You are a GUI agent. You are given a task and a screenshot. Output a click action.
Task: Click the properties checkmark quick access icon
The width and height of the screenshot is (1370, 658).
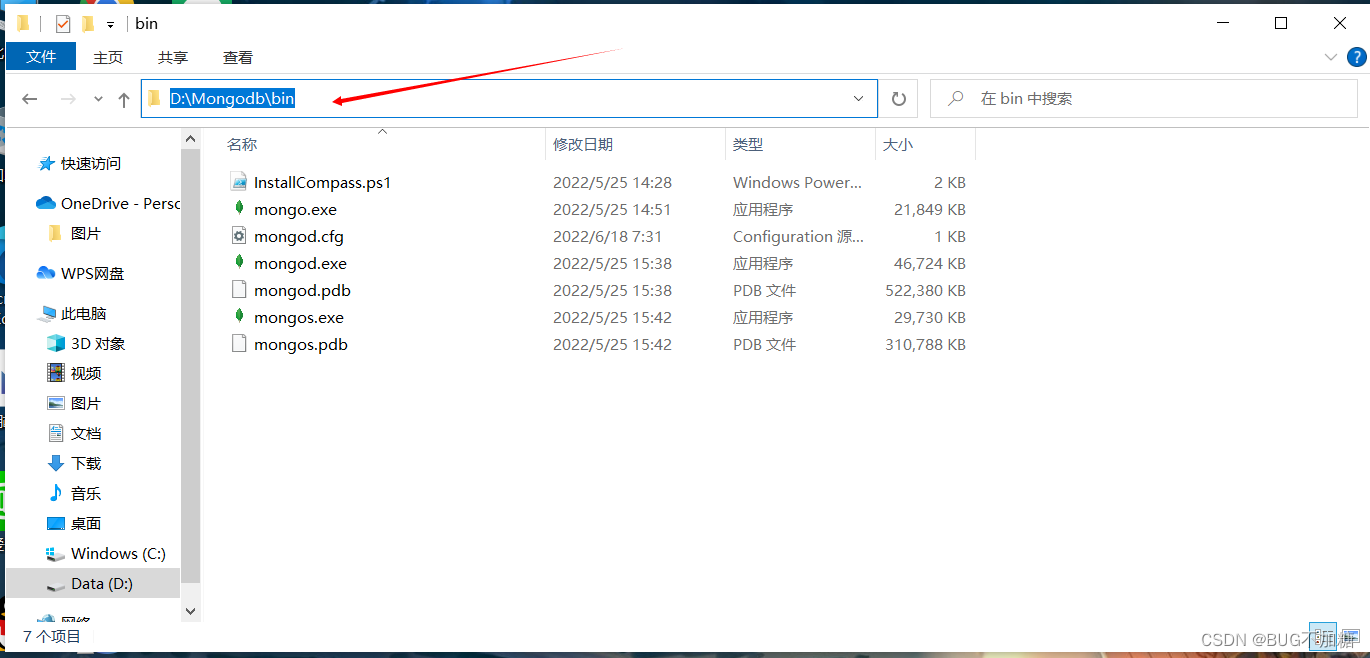coord(63,24)
